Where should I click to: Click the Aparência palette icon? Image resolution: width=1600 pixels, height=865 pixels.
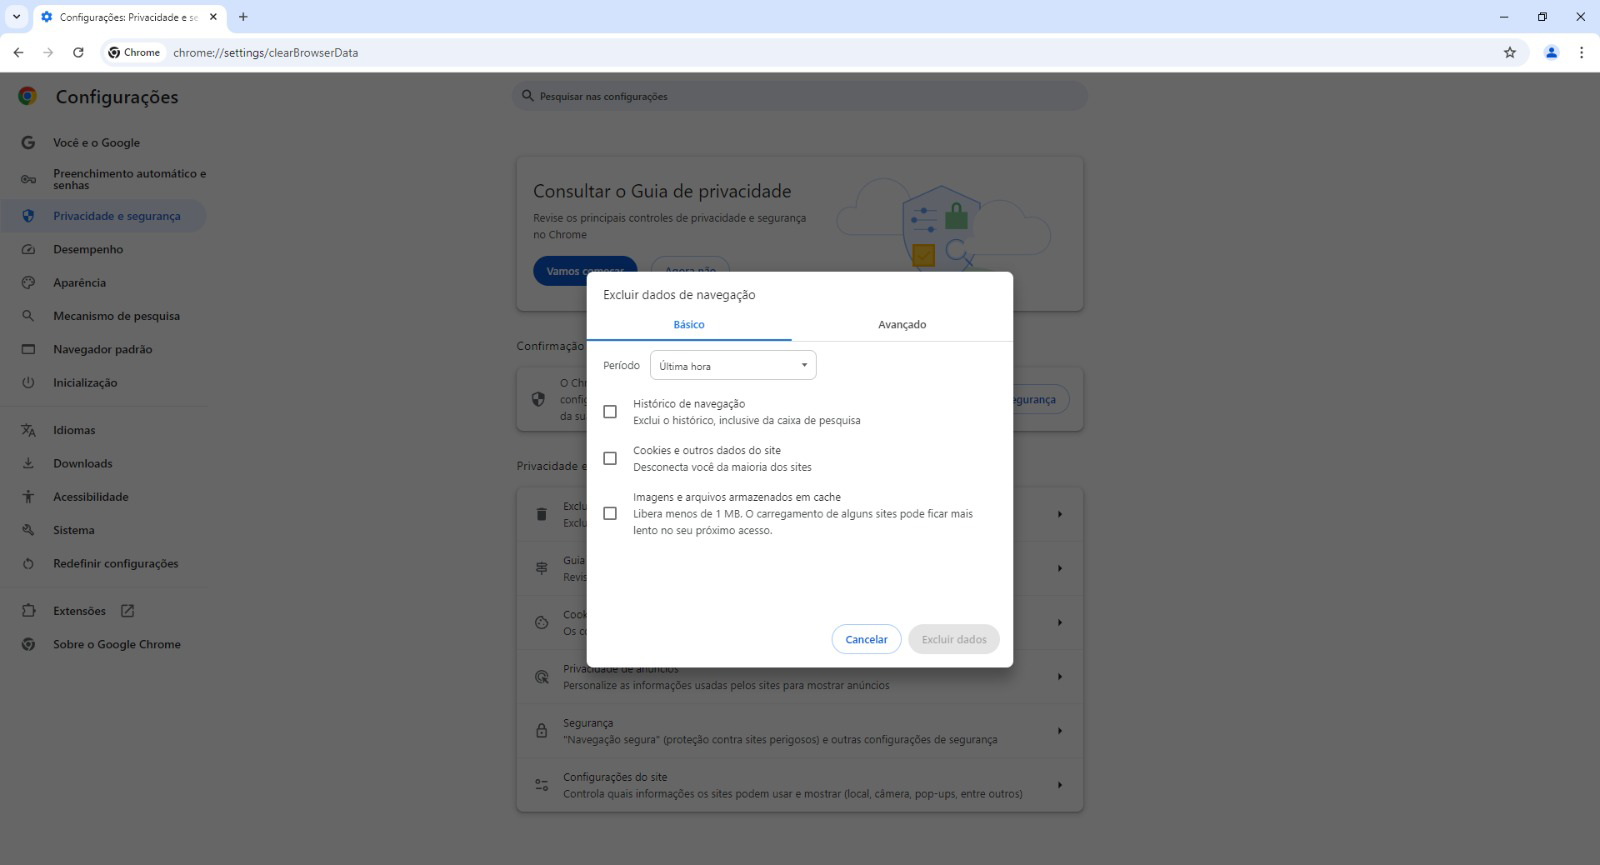point(28,283)
